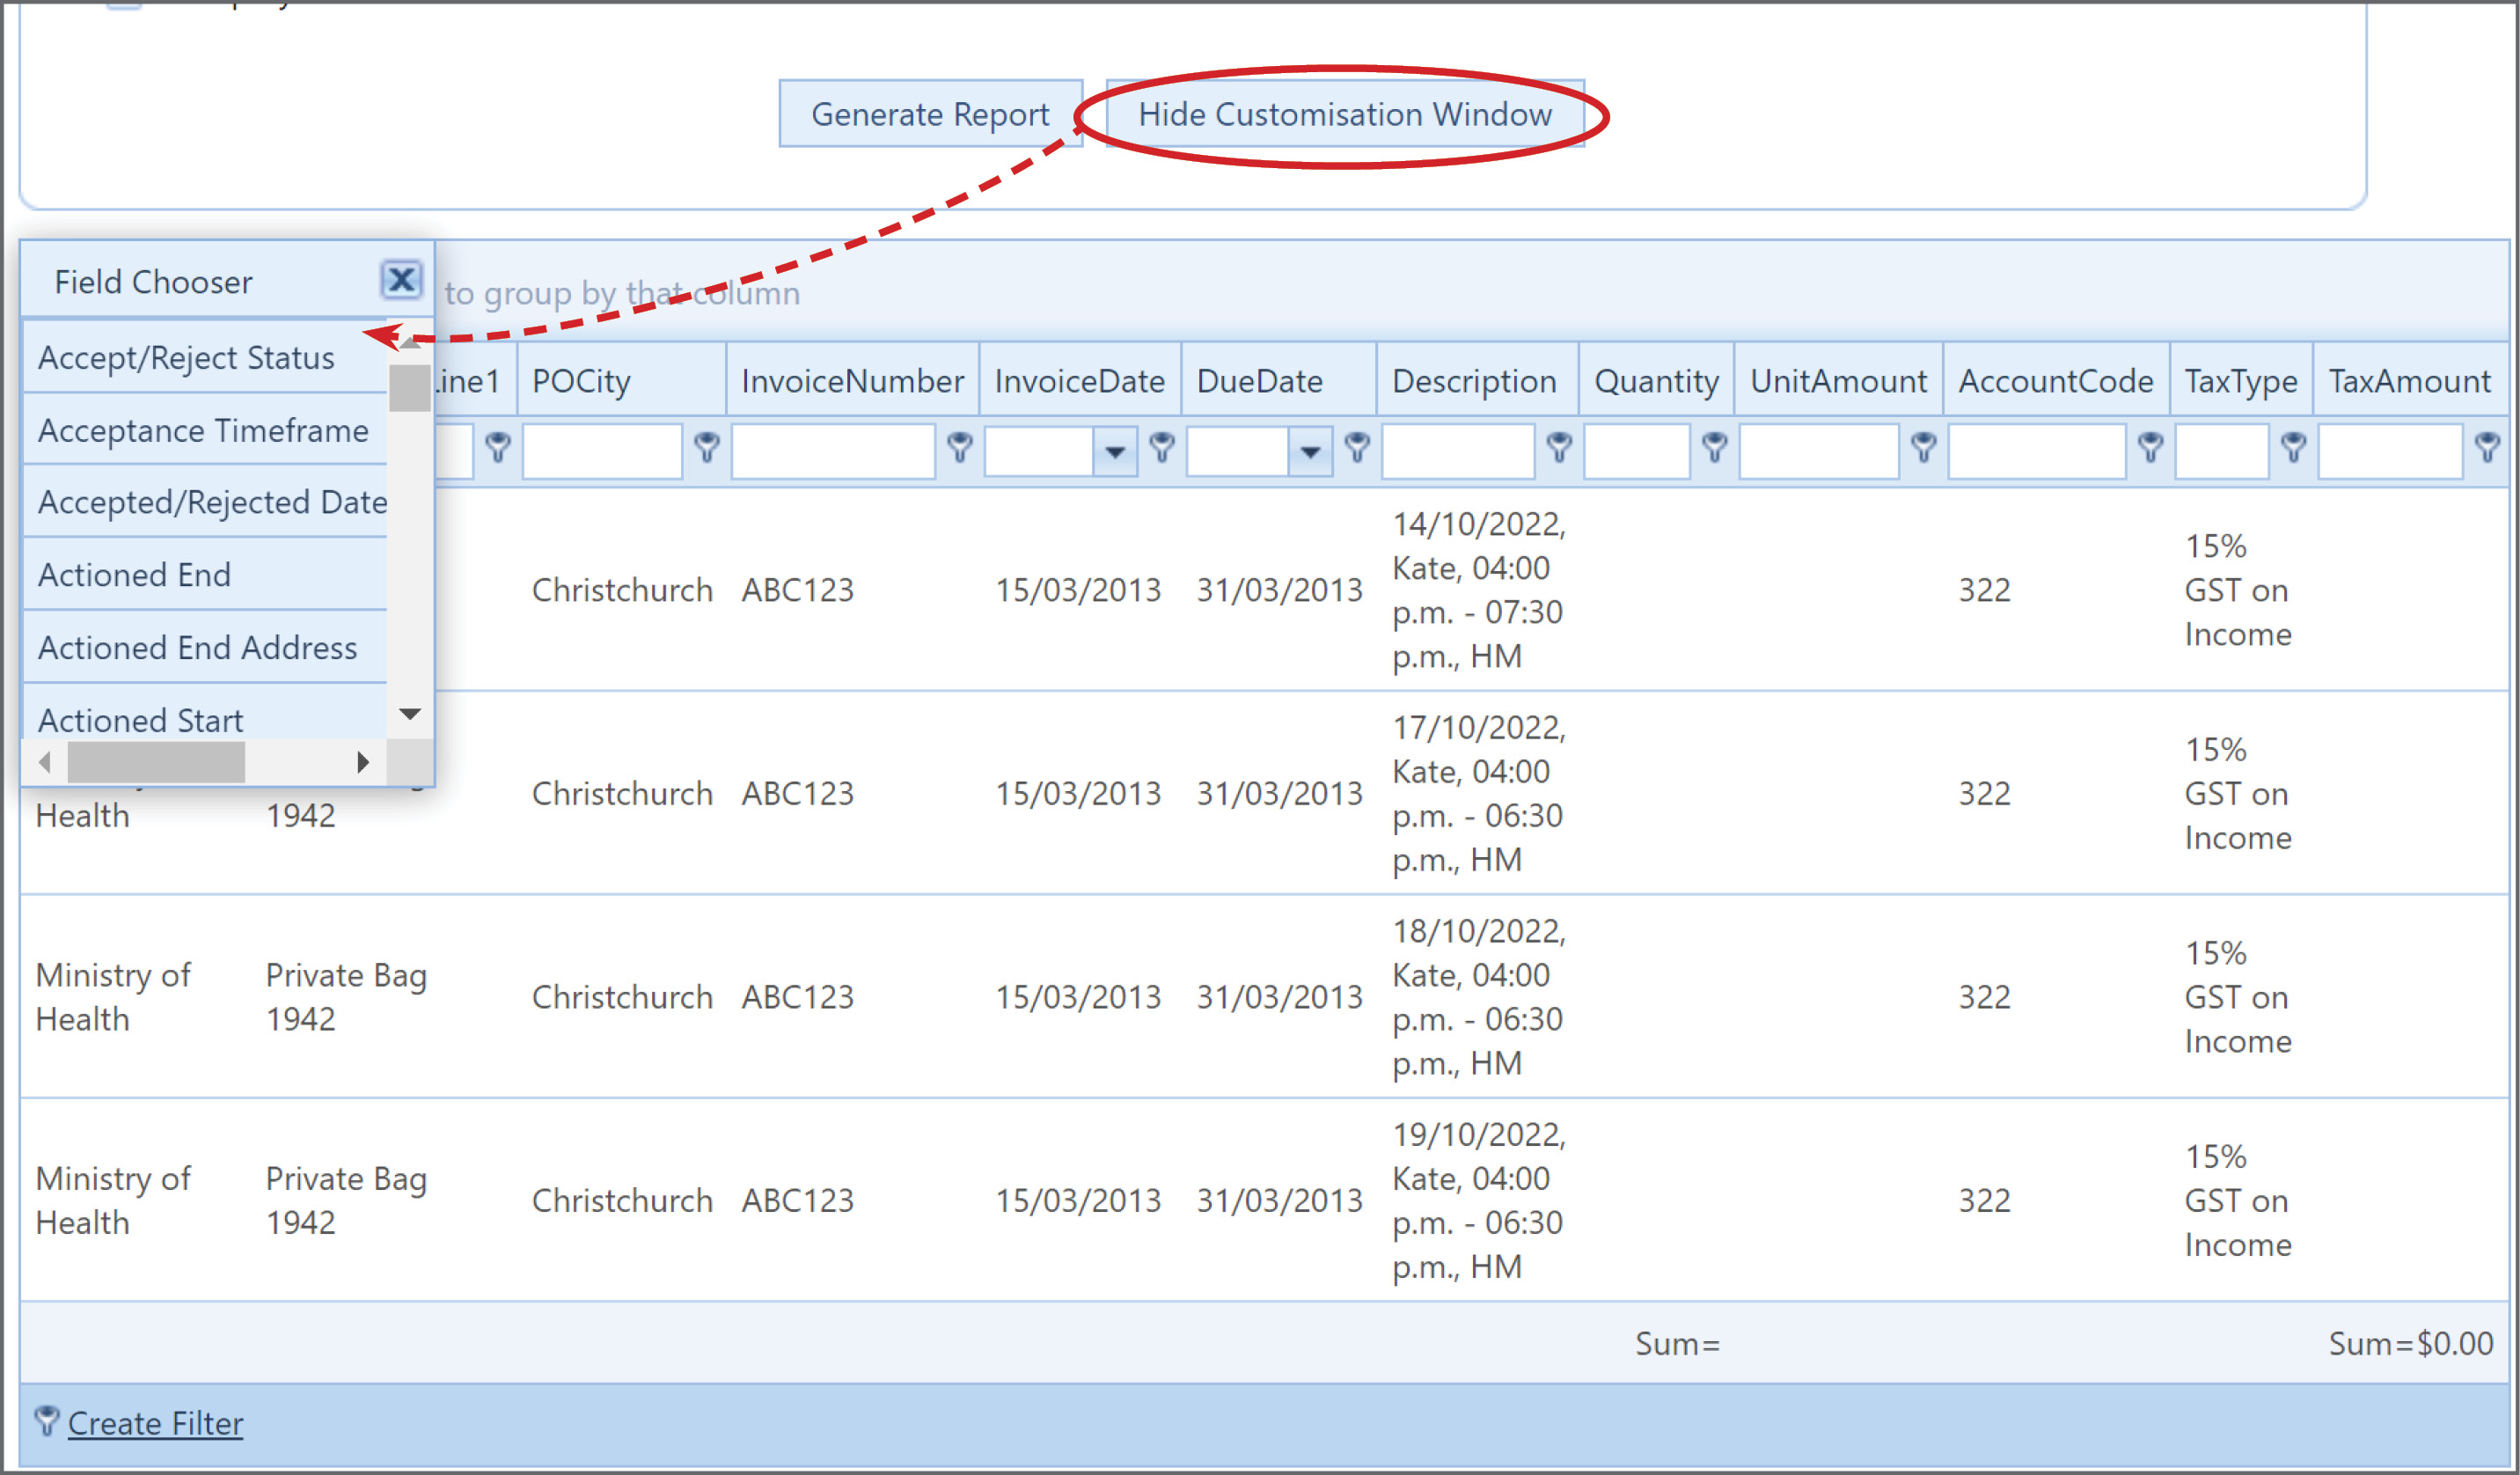Screen dimensions: 2520x1475
Task: Open the Create Filter link
Action: 155,1422
